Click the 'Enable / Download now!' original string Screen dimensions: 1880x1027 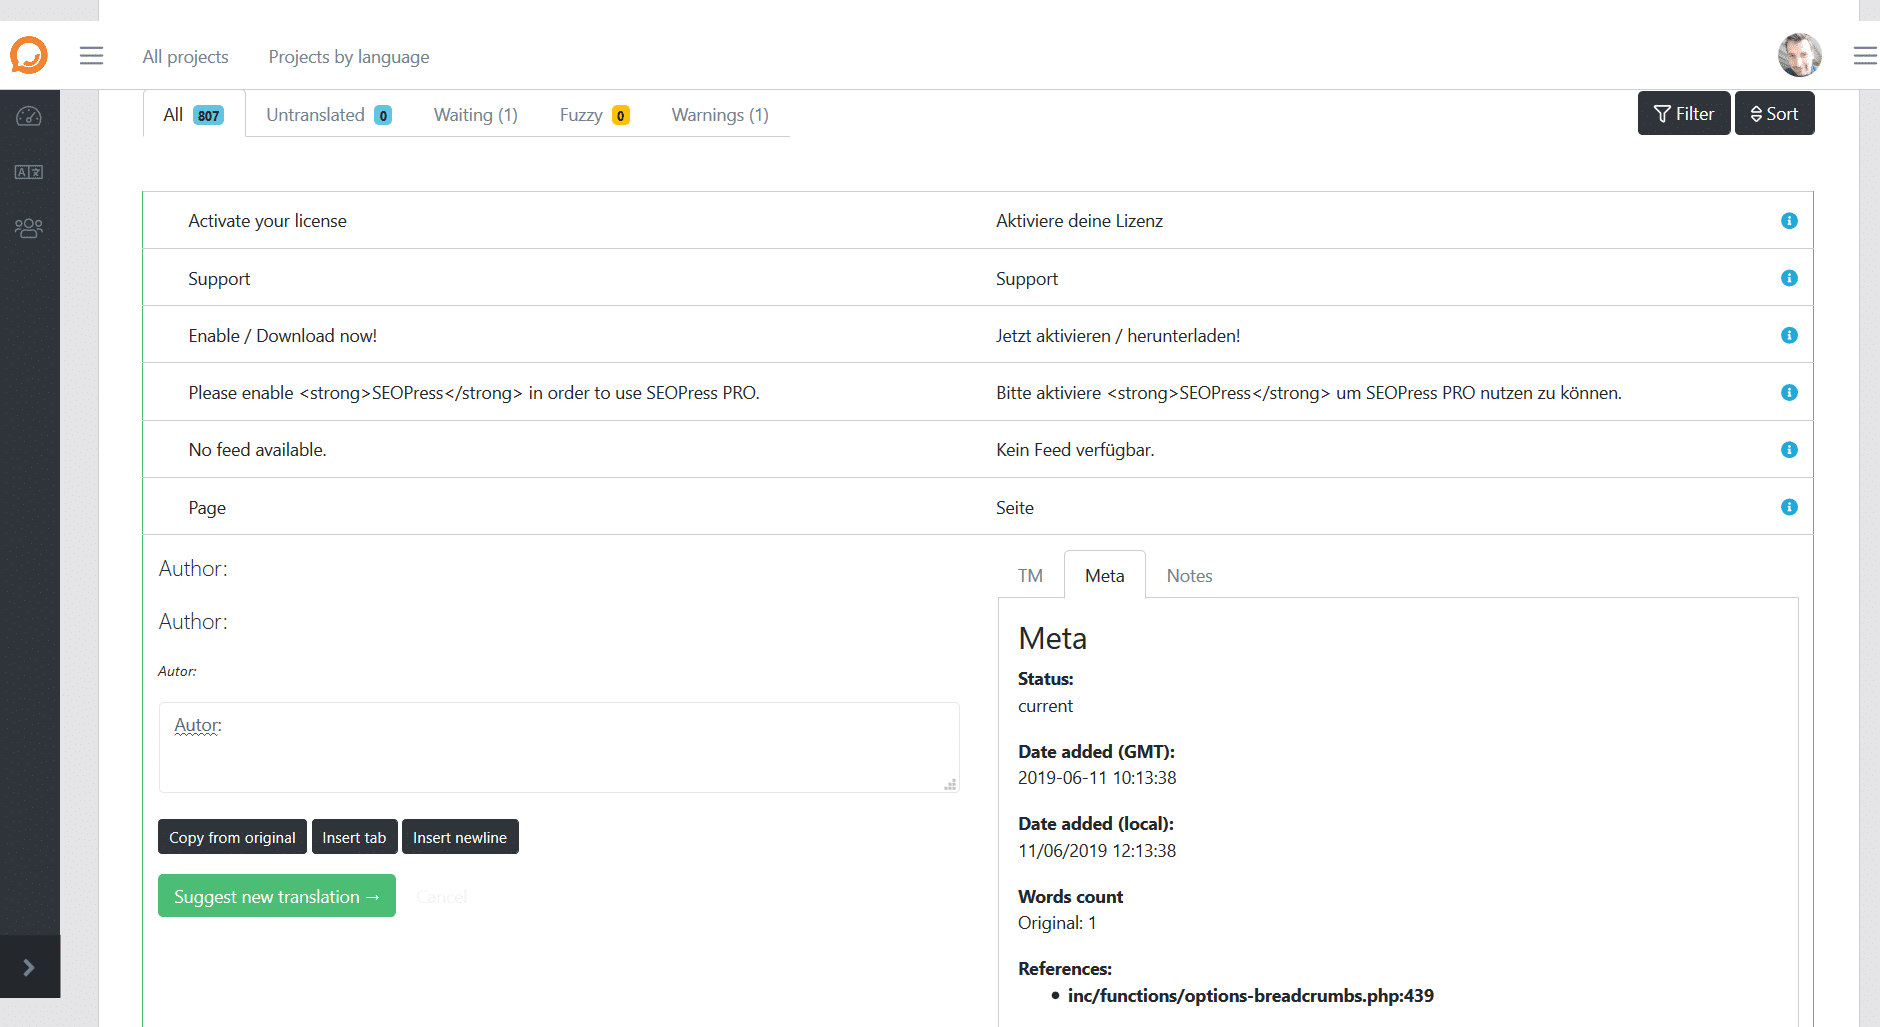(x=282, y=336)
